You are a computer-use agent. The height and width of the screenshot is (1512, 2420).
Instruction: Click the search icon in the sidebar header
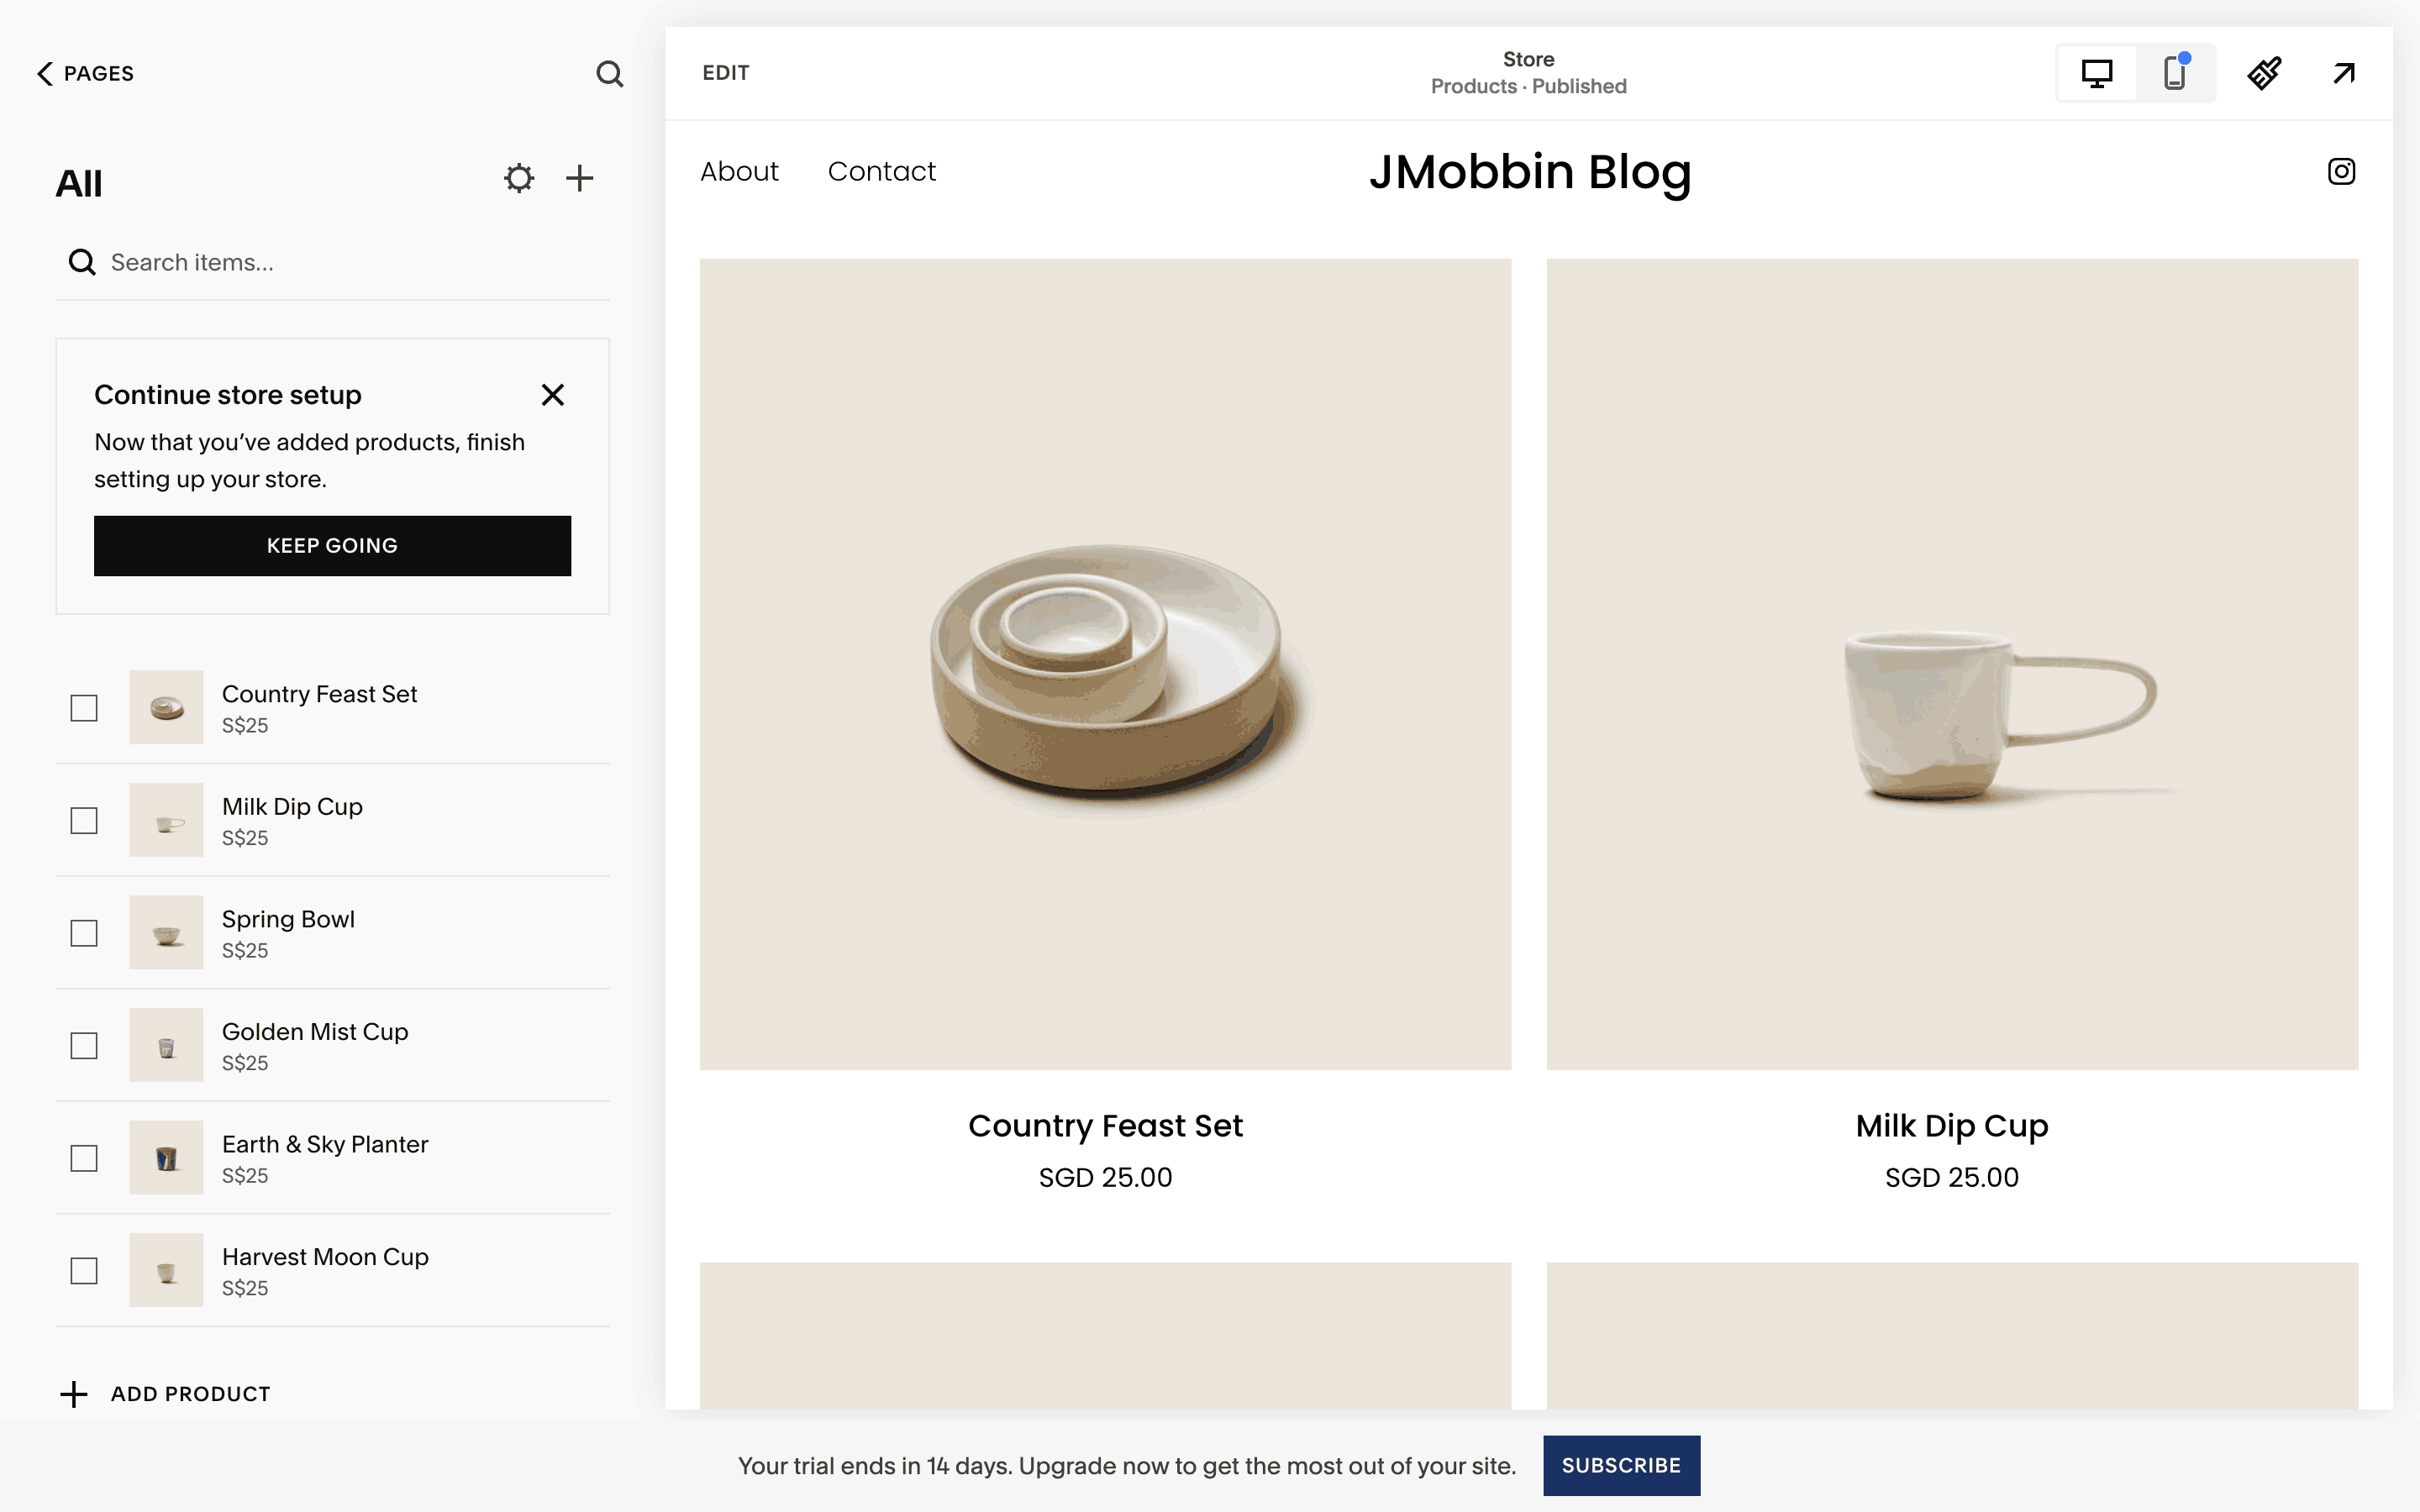[609, 73]
